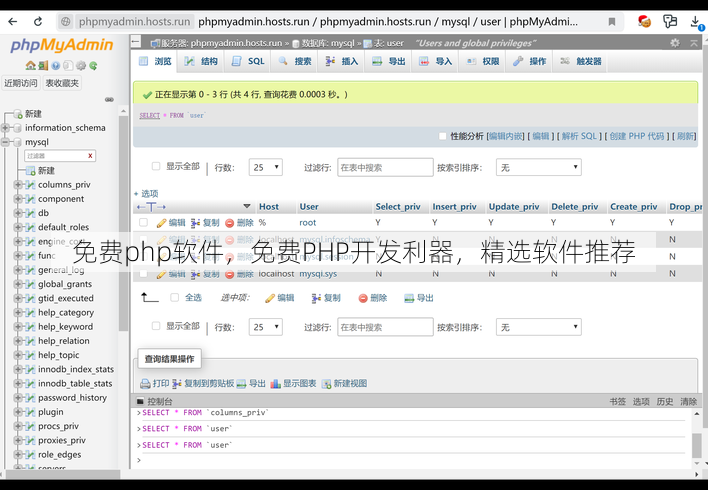Clear the table filter with red X
The image size is (708, 490).
click(x=90, y=156)
